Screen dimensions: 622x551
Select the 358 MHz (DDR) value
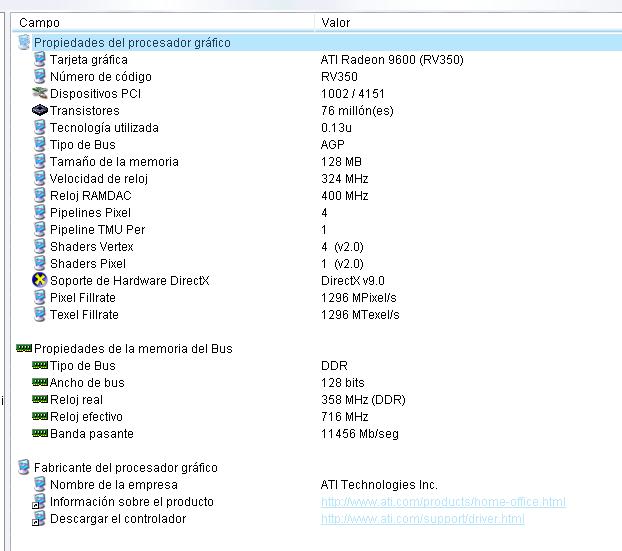click(x=363, y=399)
